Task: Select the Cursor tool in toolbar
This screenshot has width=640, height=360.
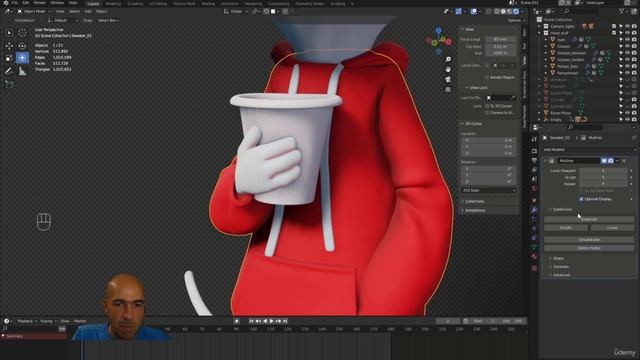Action: click(22, 33)
